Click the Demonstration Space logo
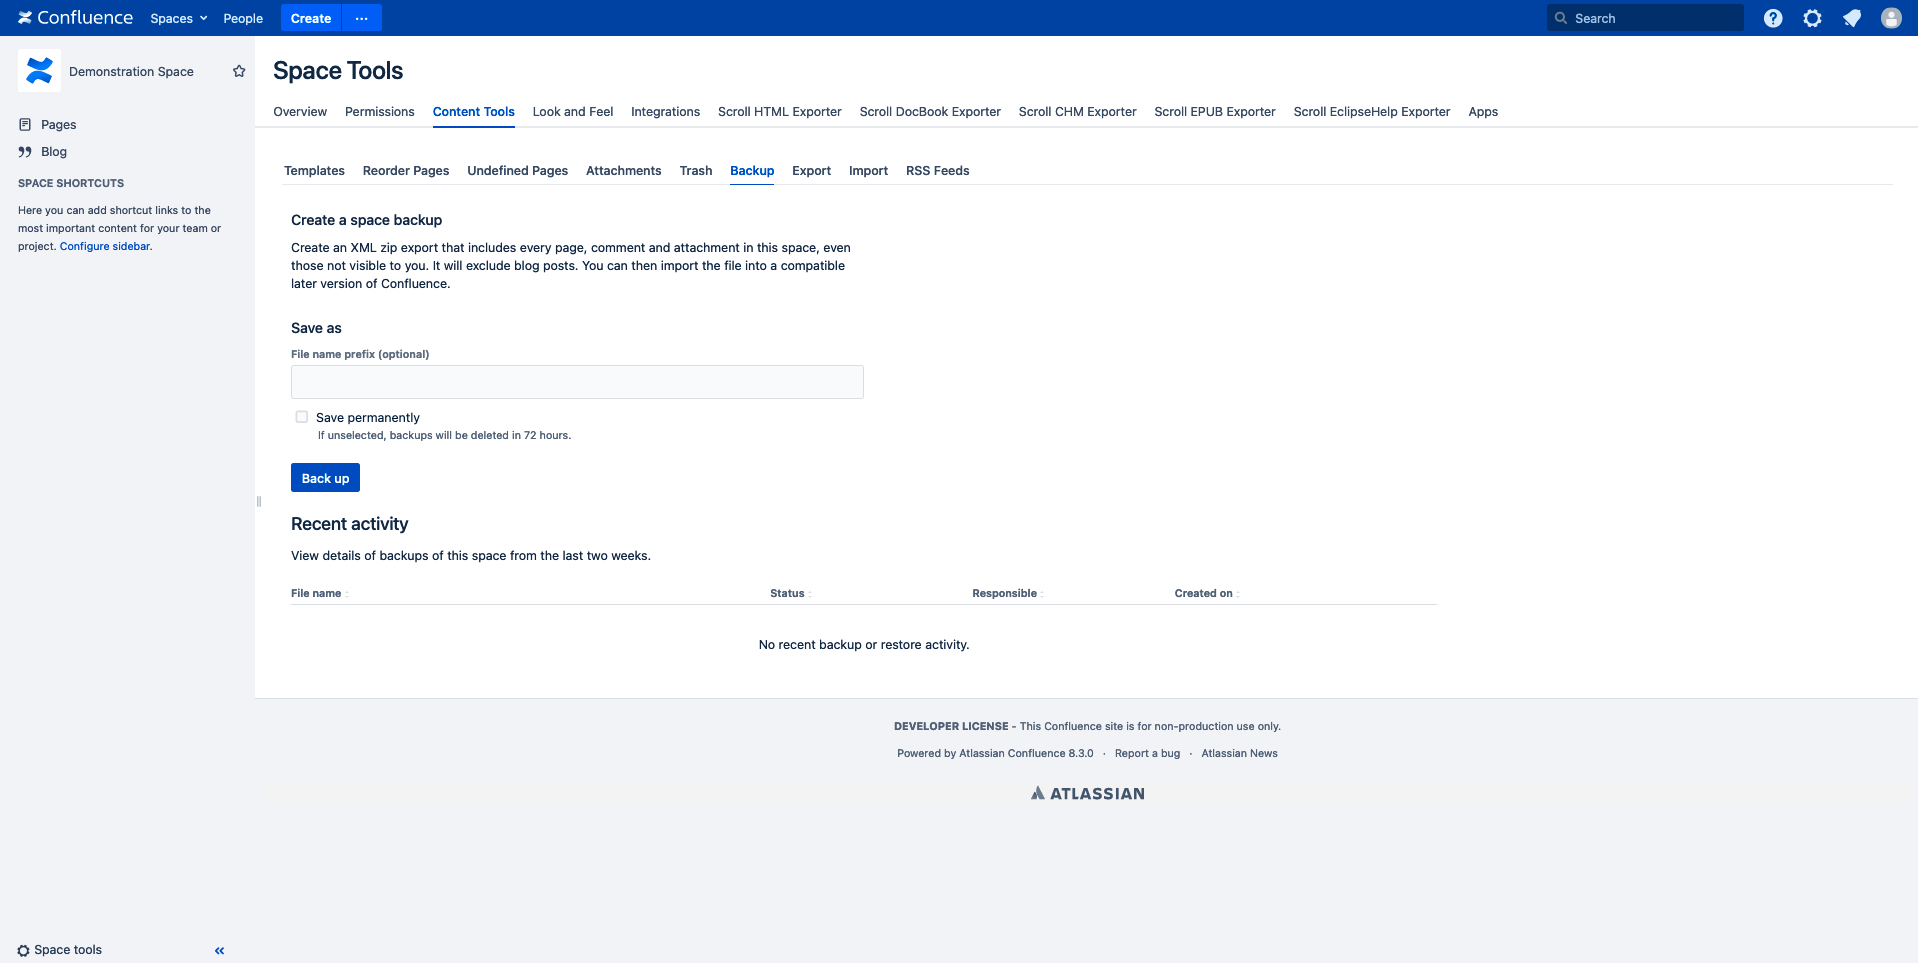The image size is (1918, 963). coord(40,71)
